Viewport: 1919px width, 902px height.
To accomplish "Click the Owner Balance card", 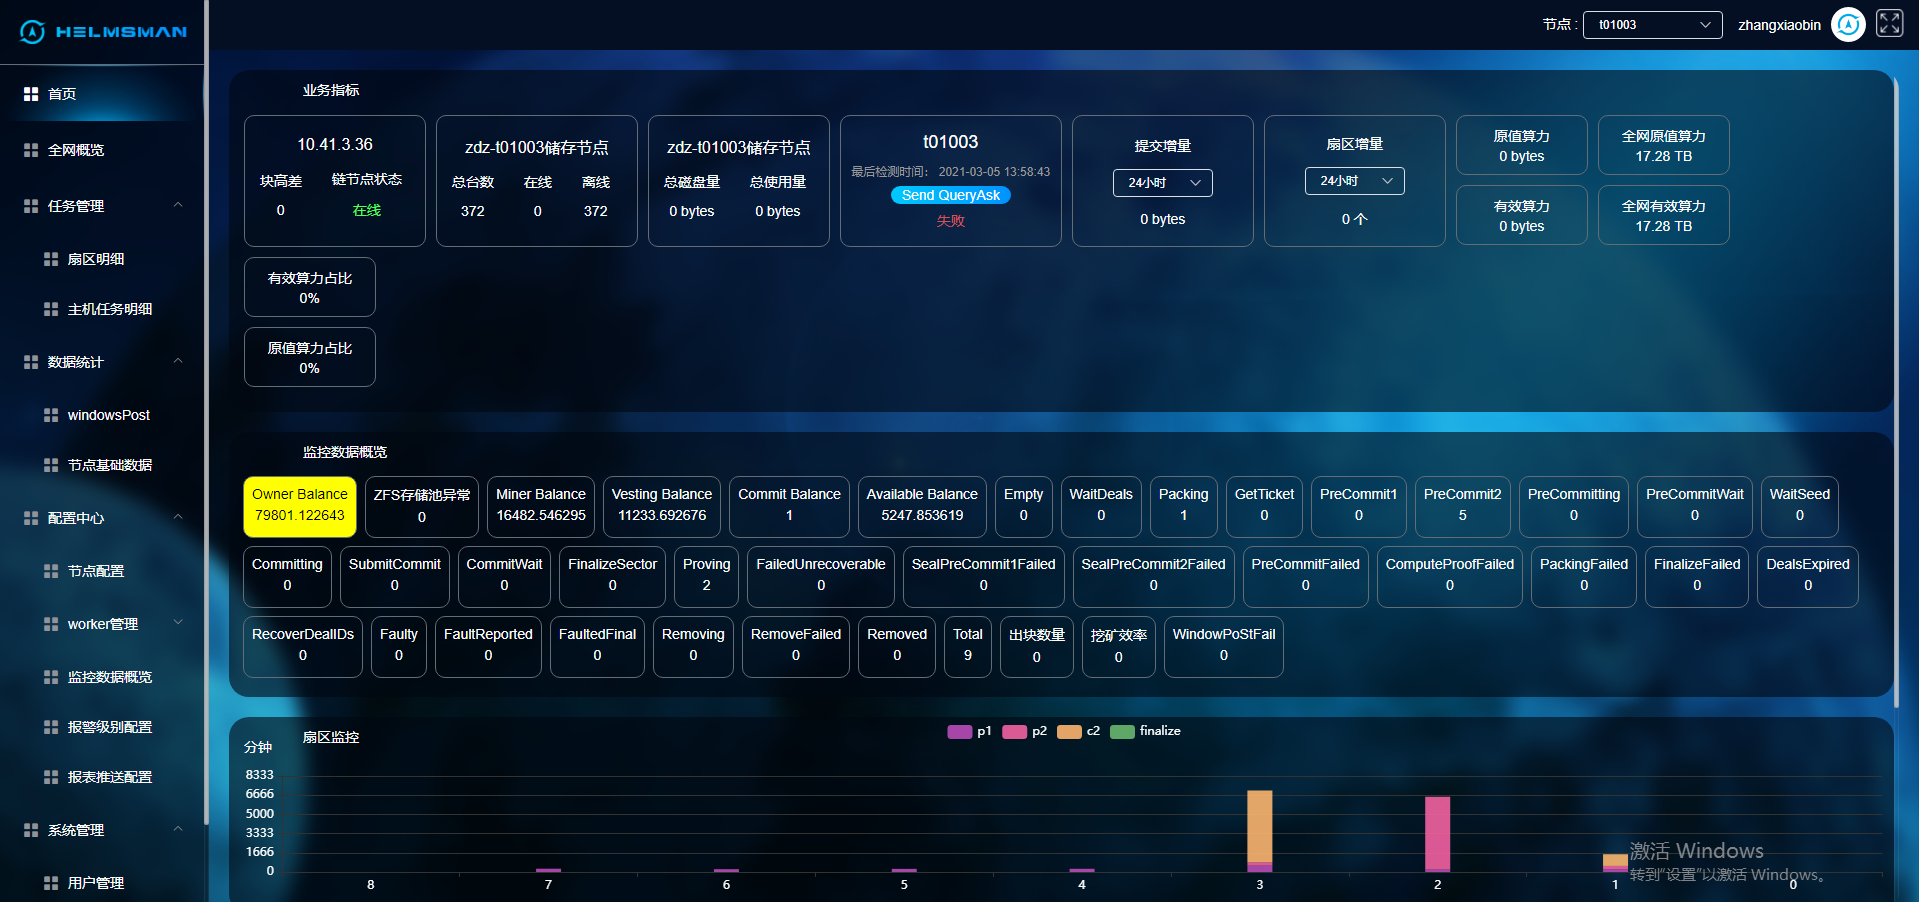I will 300,506.
